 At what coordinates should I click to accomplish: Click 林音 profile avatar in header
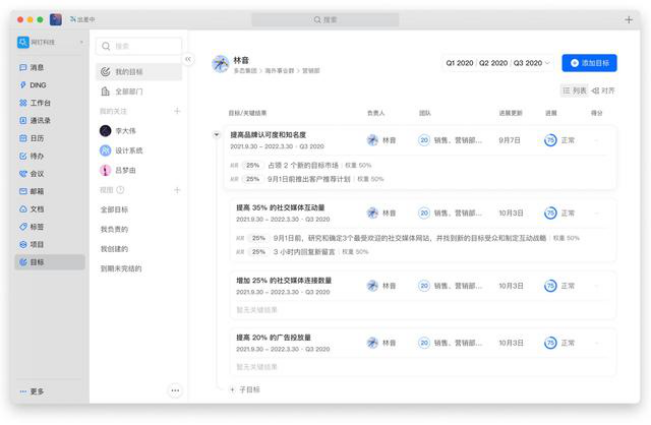coord(220,64)
